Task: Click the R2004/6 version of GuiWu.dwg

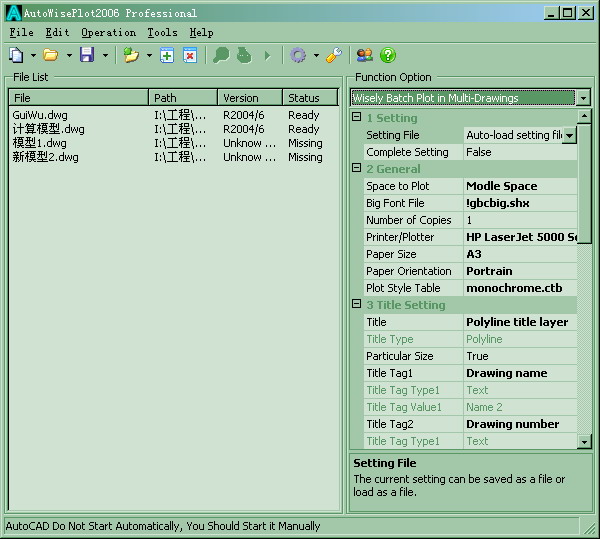Action: point(243,115)
